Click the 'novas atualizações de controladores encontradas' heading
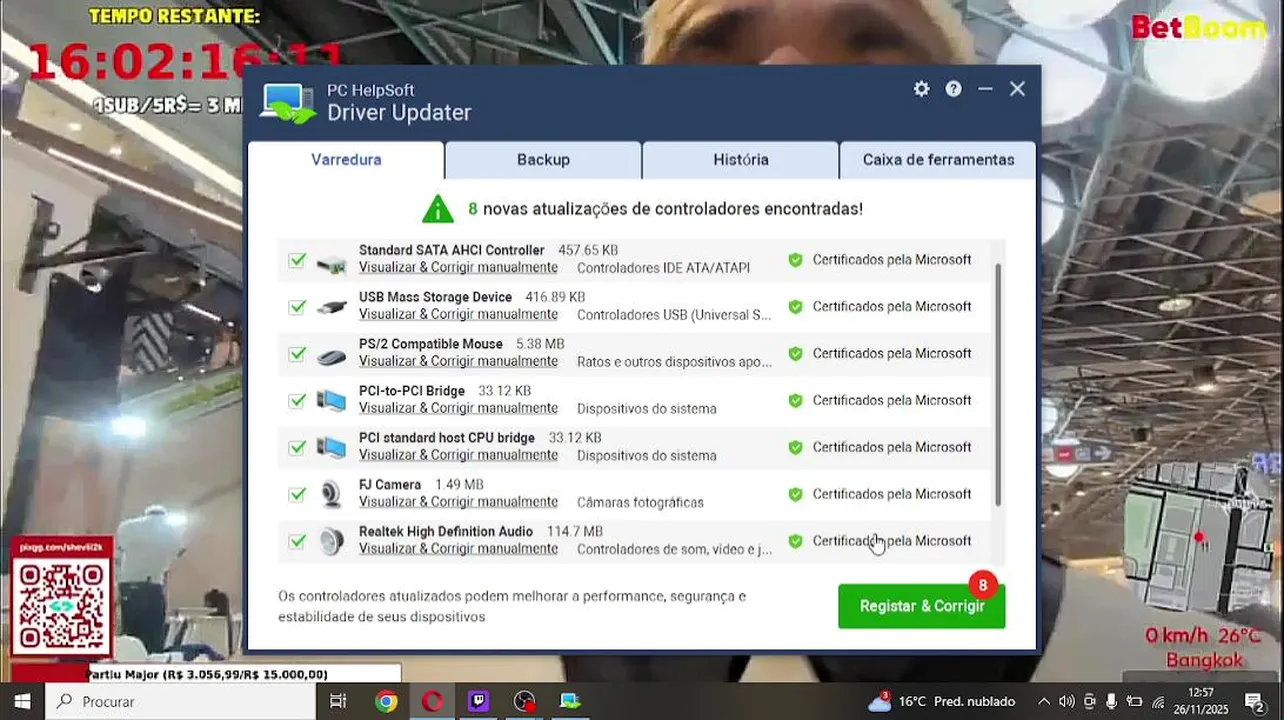This screenshot has height=720, width=1284. (672, 209)
